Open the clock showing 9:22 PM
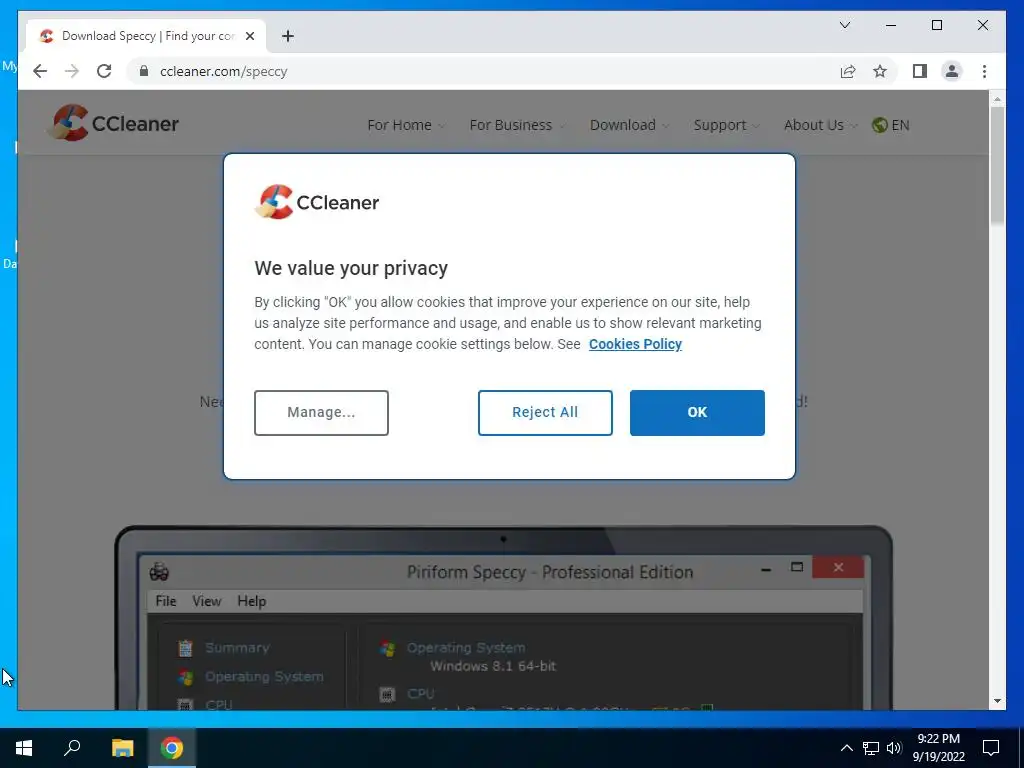Image resolution: width=1024 pixels, height=768 pixels. tap(938, 748)
